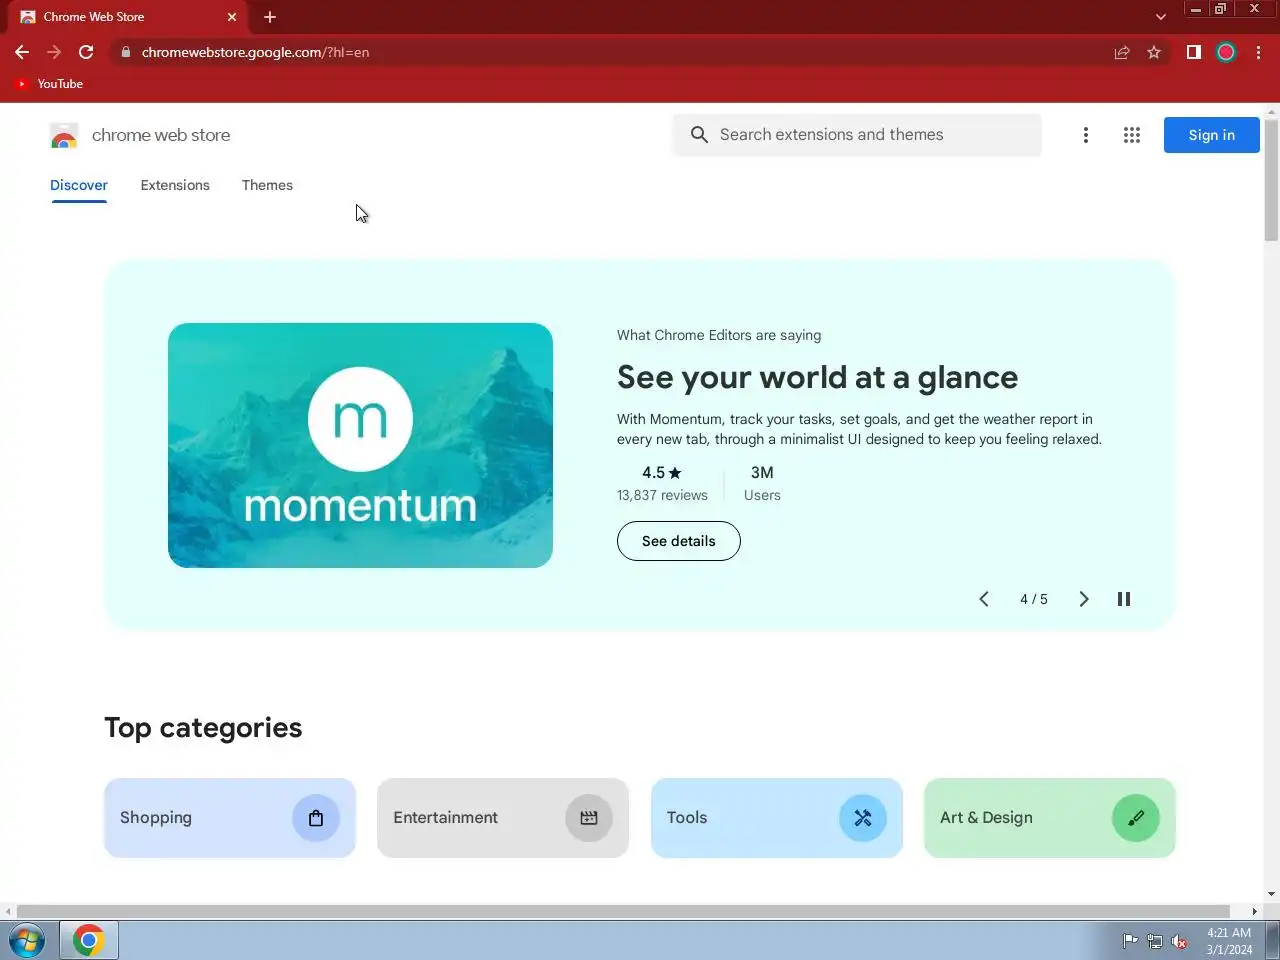Click the 'See your world at a glance' heading
Screen dimensions: 1280x960
[x=817, y=377]
